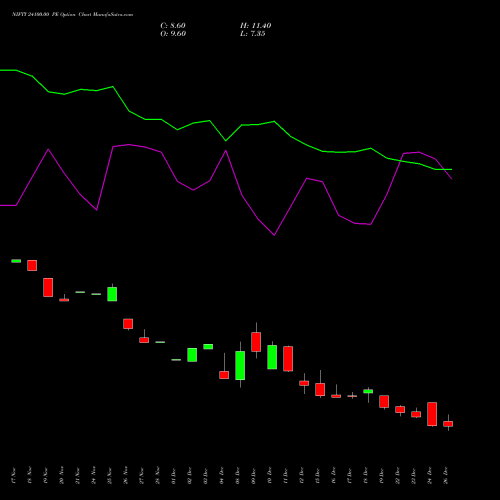This screenshot has height=500, width=500.
Task: Click the red candlestick for 11 Dec
Action: click(288, 359)
